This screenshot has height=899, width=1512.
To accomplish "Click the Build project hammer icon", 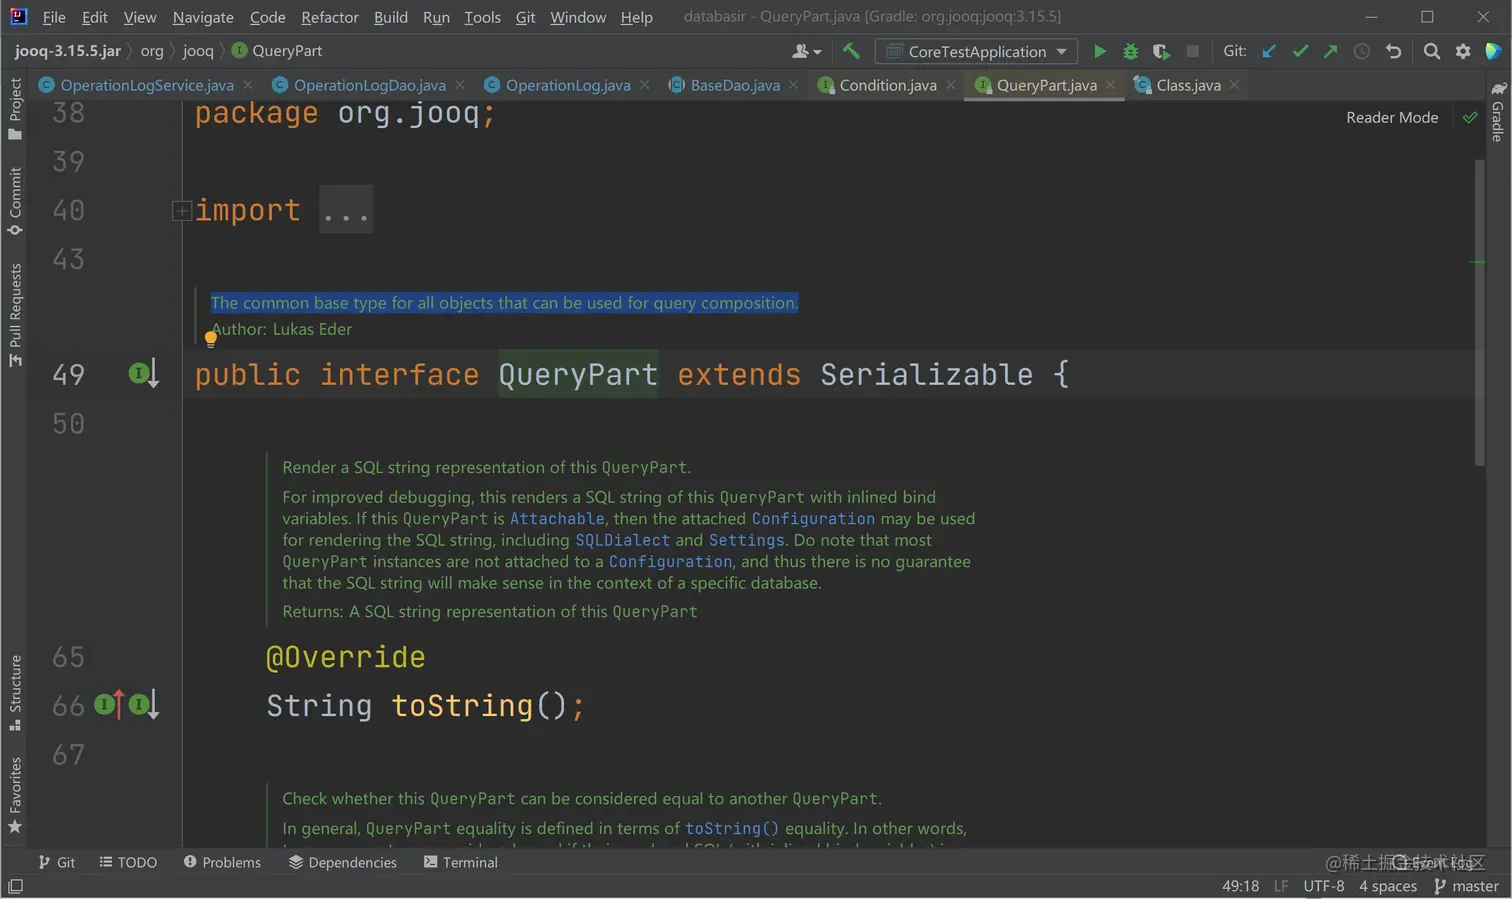I will (x=851, y=51).
